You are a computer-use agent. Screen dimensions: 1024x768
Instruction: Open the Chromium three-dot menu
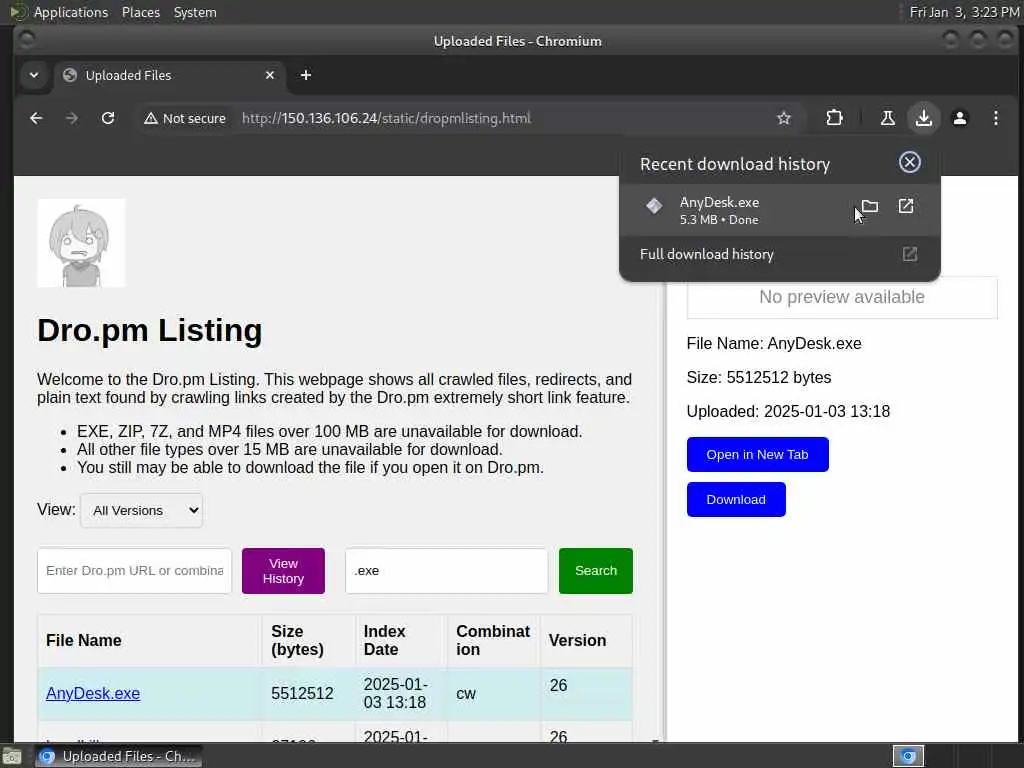(995, 118)
